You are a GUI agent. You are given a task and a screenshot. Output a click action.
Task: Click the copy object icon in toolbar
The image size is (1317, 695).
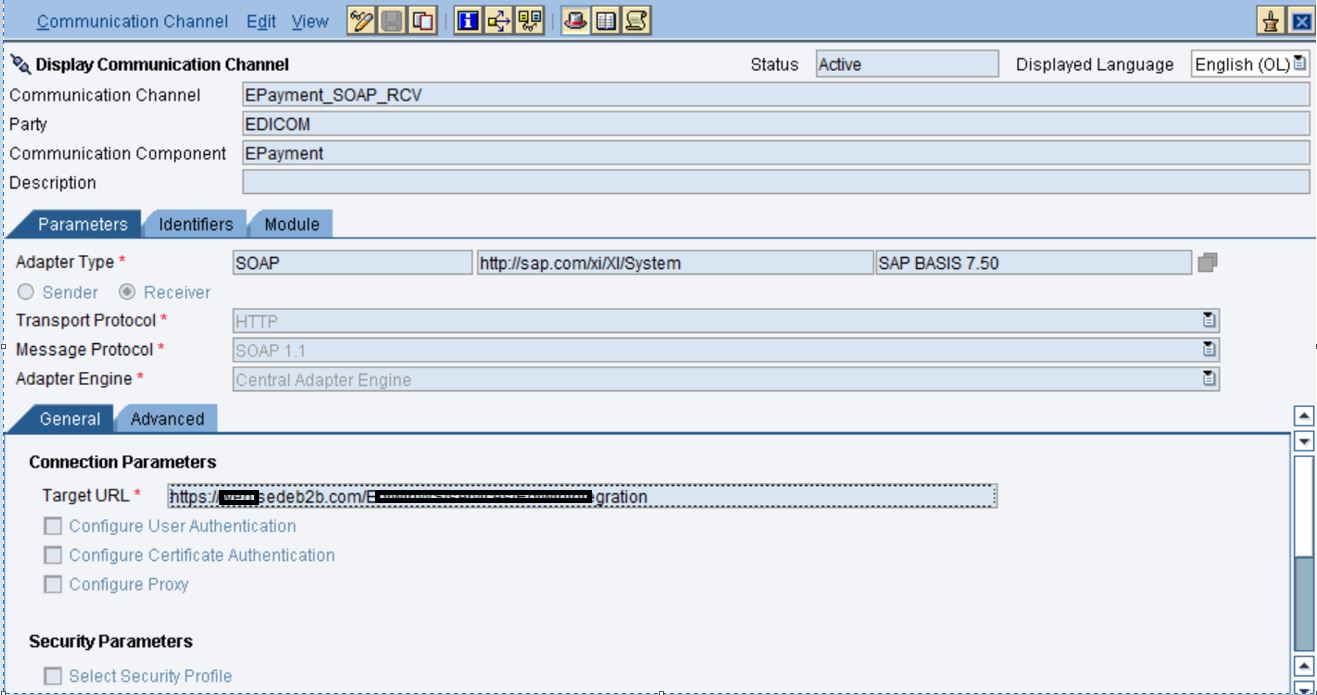pos(423,21)
